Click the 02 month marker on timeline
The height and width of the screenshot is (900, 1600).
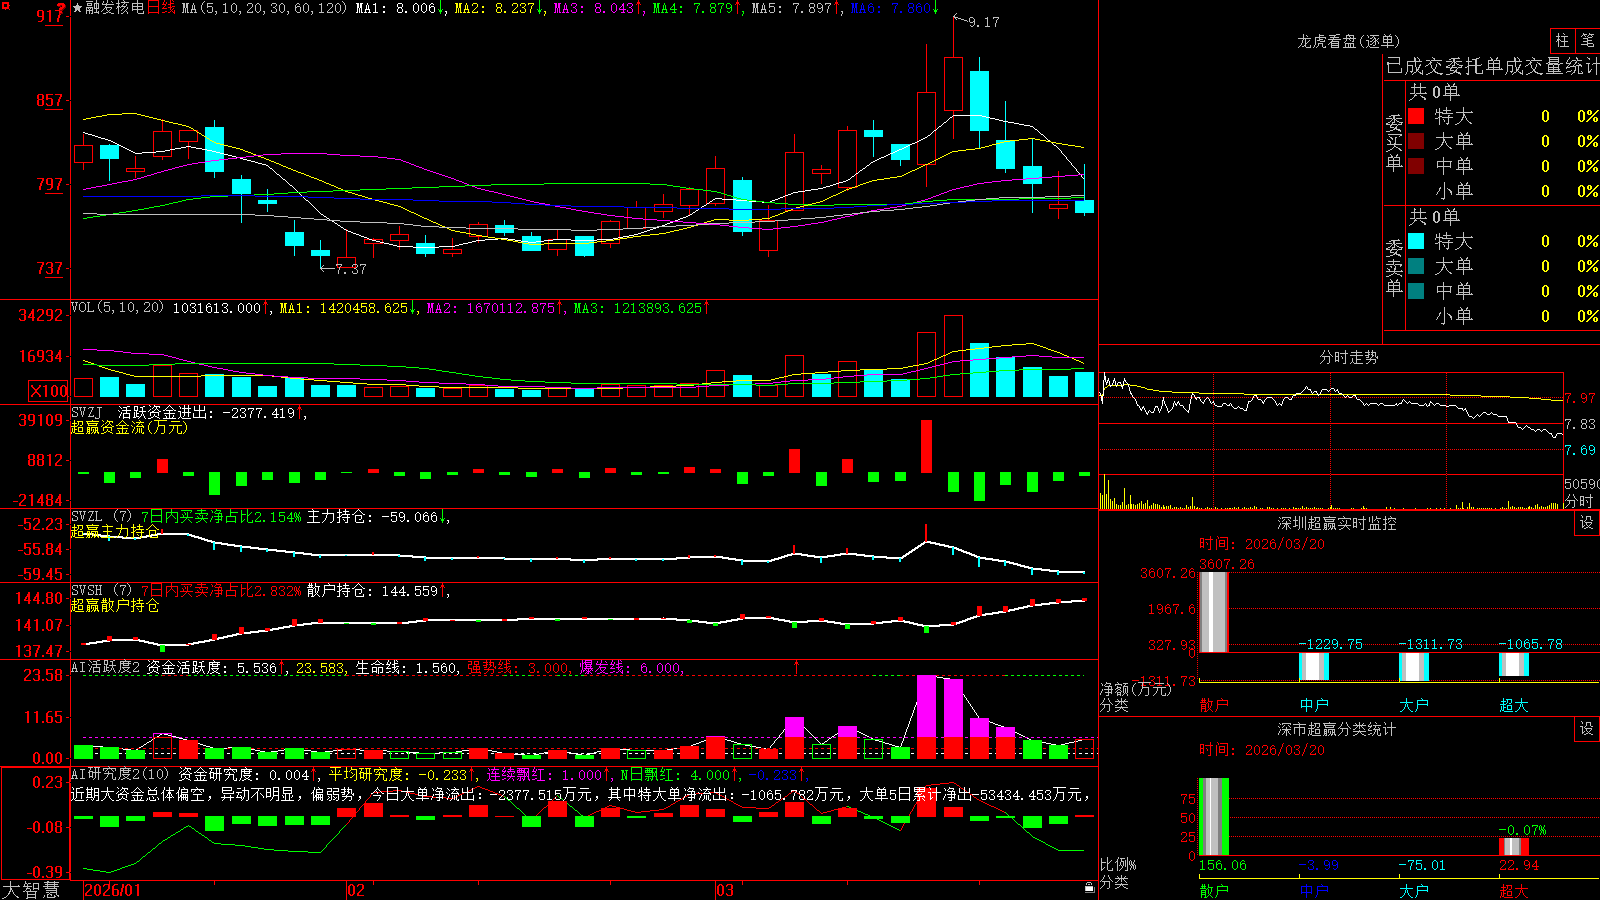click(x=356, y=890)
